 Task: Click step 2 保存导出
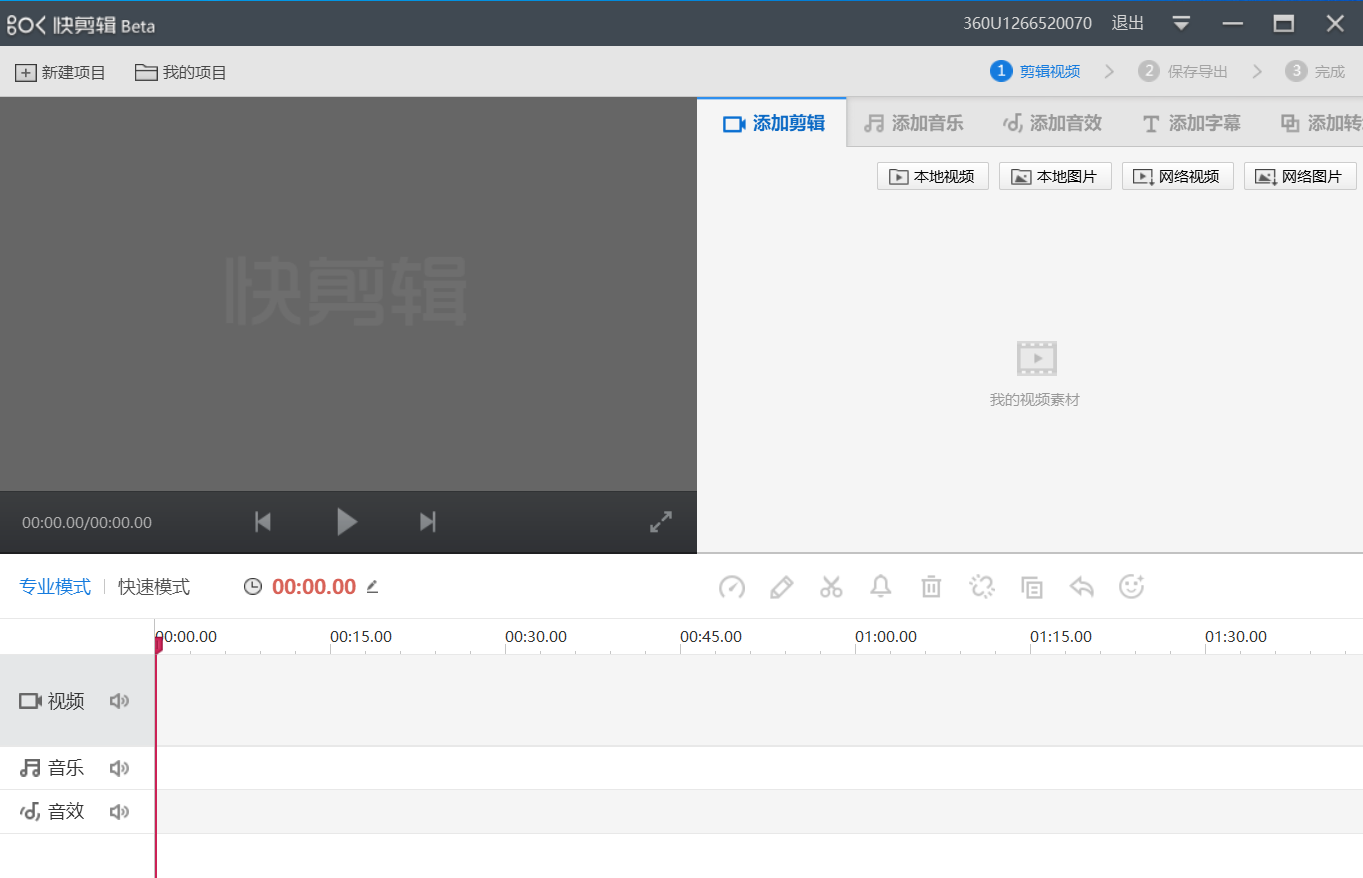[1183, 71]
